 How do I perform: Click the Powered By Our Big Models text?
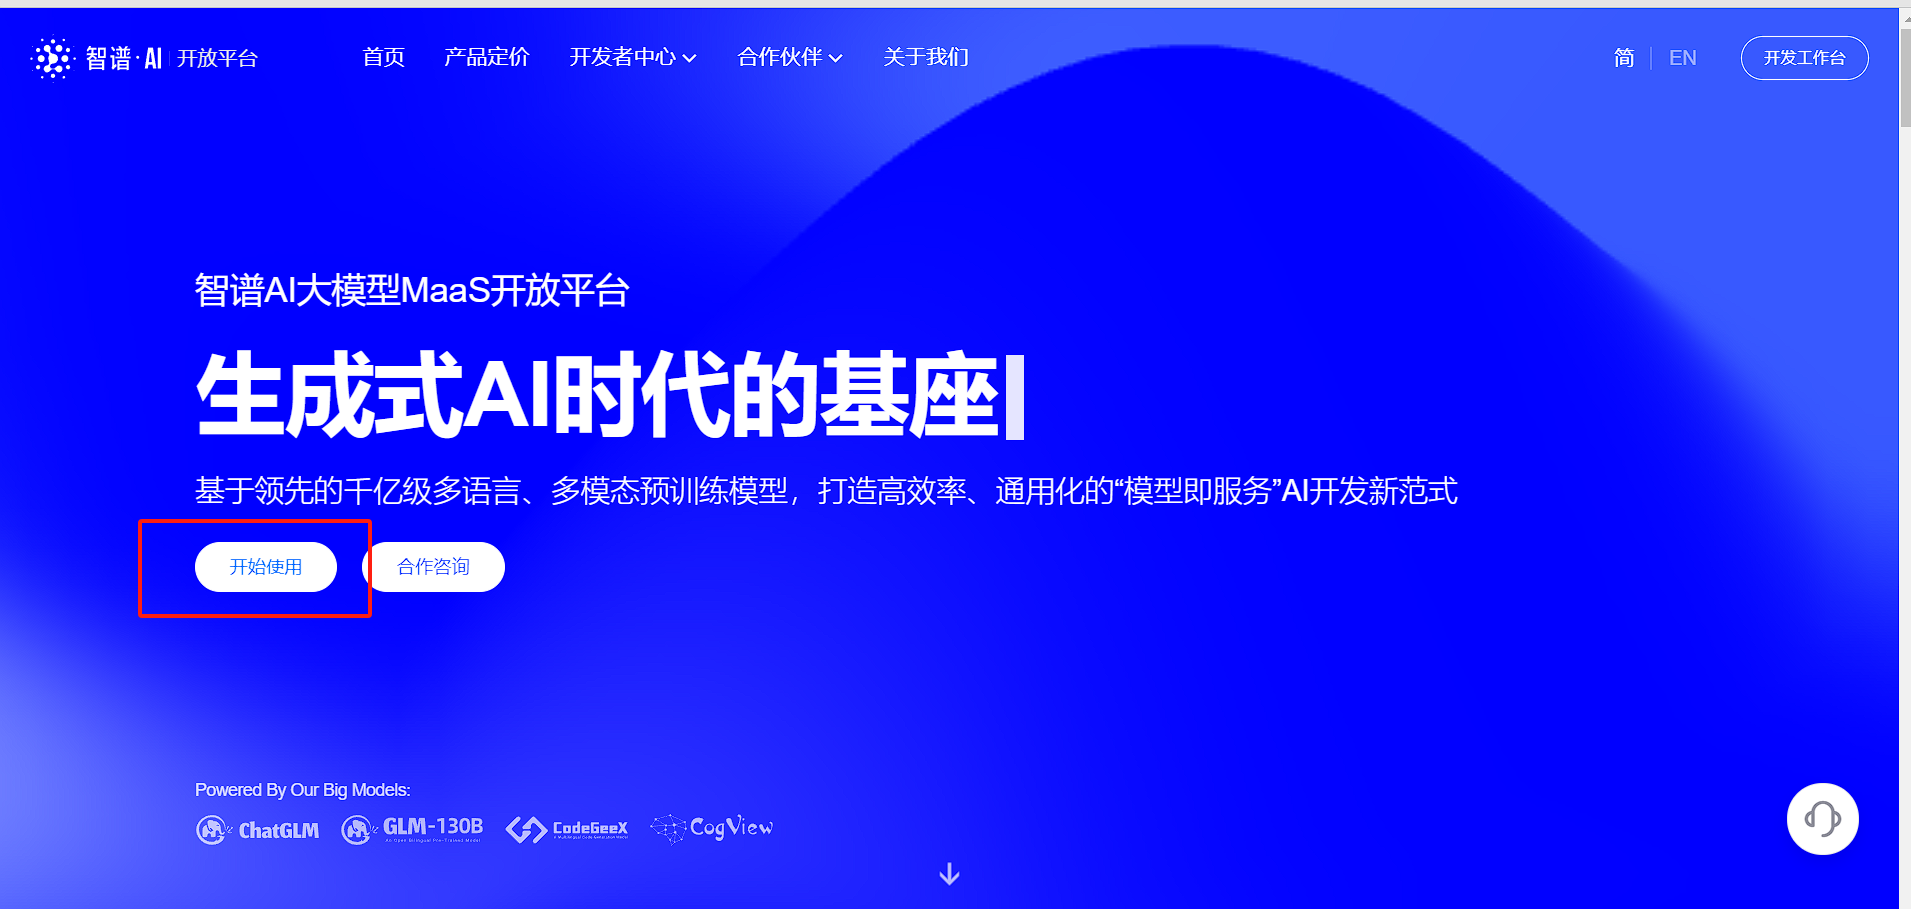coord(303,790)
